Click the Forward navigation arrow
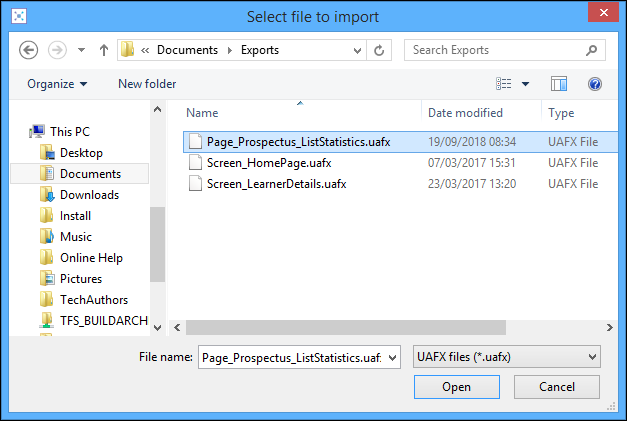The image size is (627, 421). tap(57, 50)
